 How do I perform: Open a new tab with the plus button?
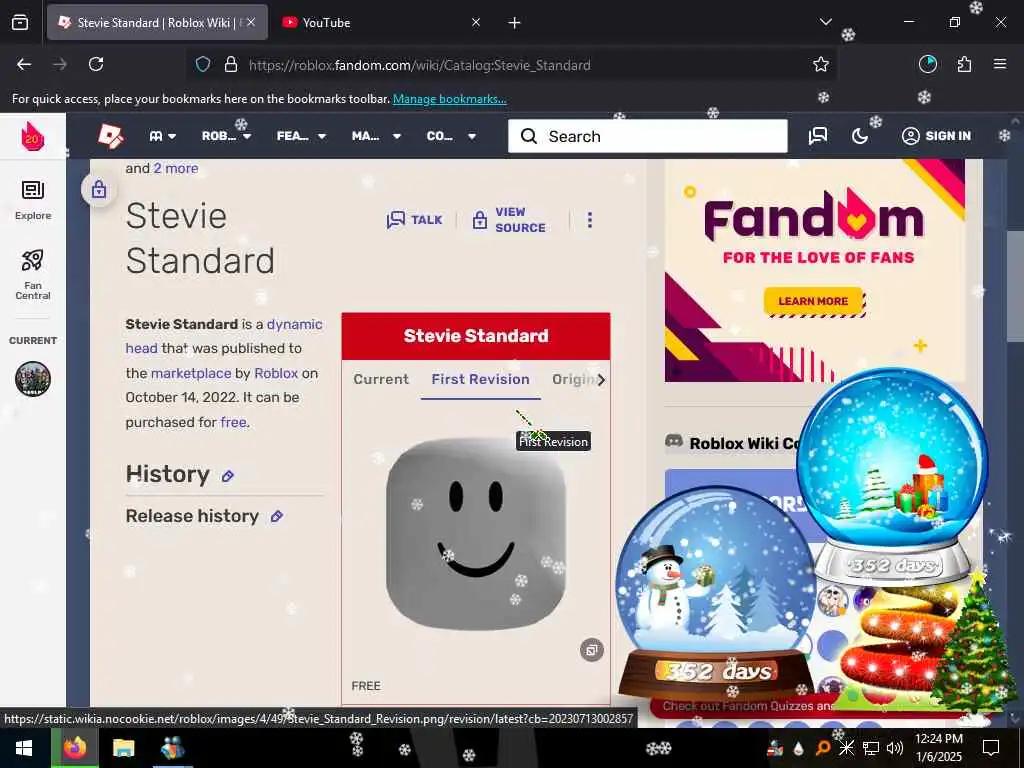(x=515, y=23)
